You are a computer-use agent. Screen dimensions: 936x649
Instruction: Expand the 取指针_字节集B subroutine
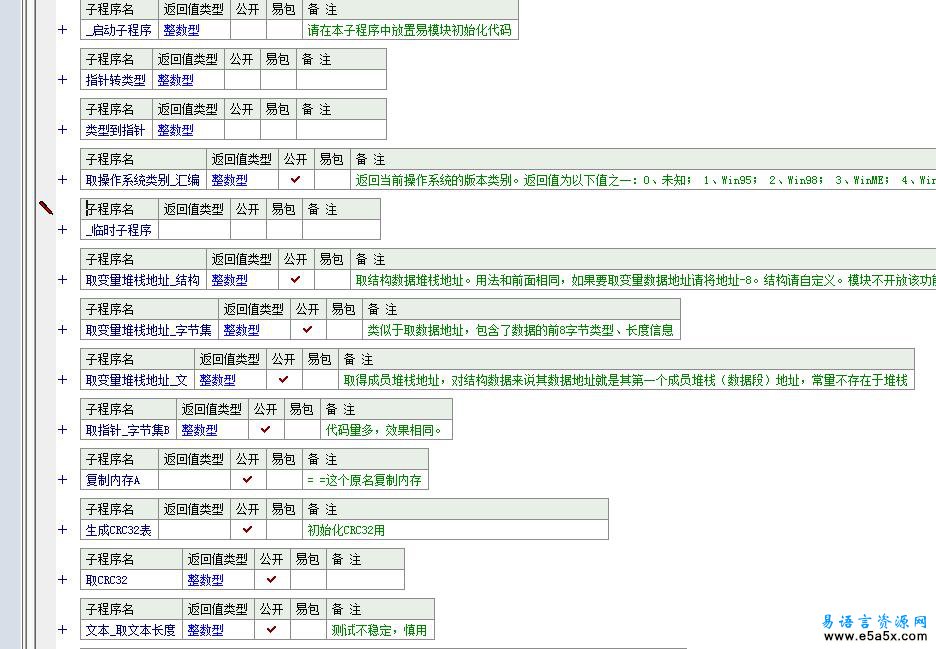[63, 429]
